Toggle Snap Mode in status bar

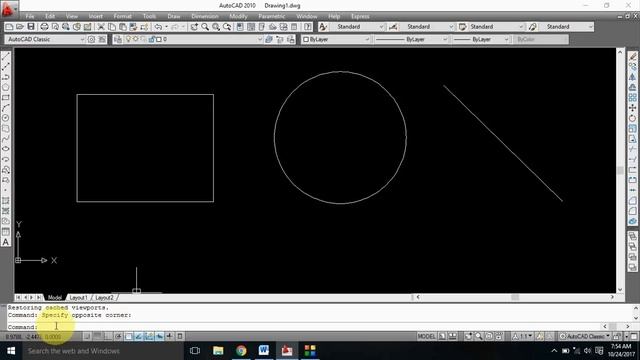[x=87, y=336]
